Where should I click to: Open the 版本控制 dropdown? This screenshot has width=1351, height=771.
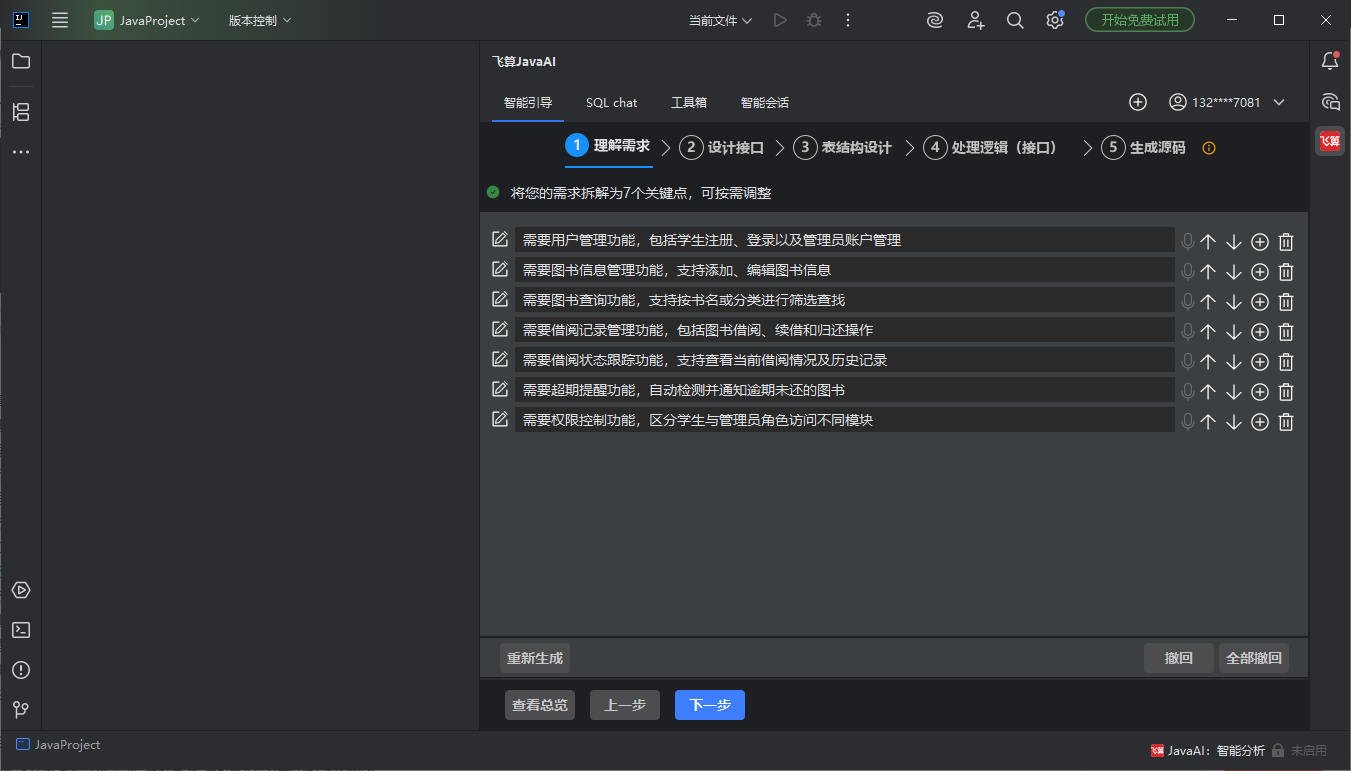pos(260,20)
